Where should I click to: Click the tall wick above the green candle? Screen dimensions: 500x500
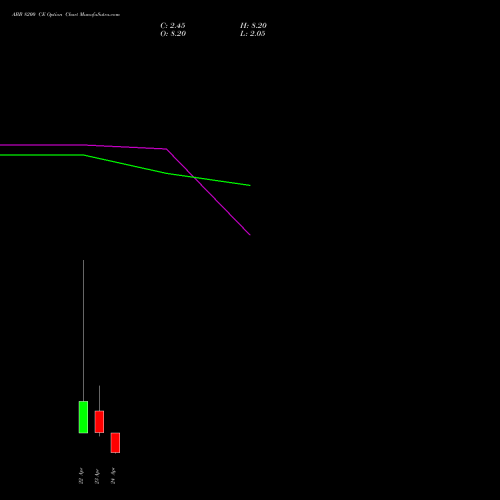coord(83,330)
